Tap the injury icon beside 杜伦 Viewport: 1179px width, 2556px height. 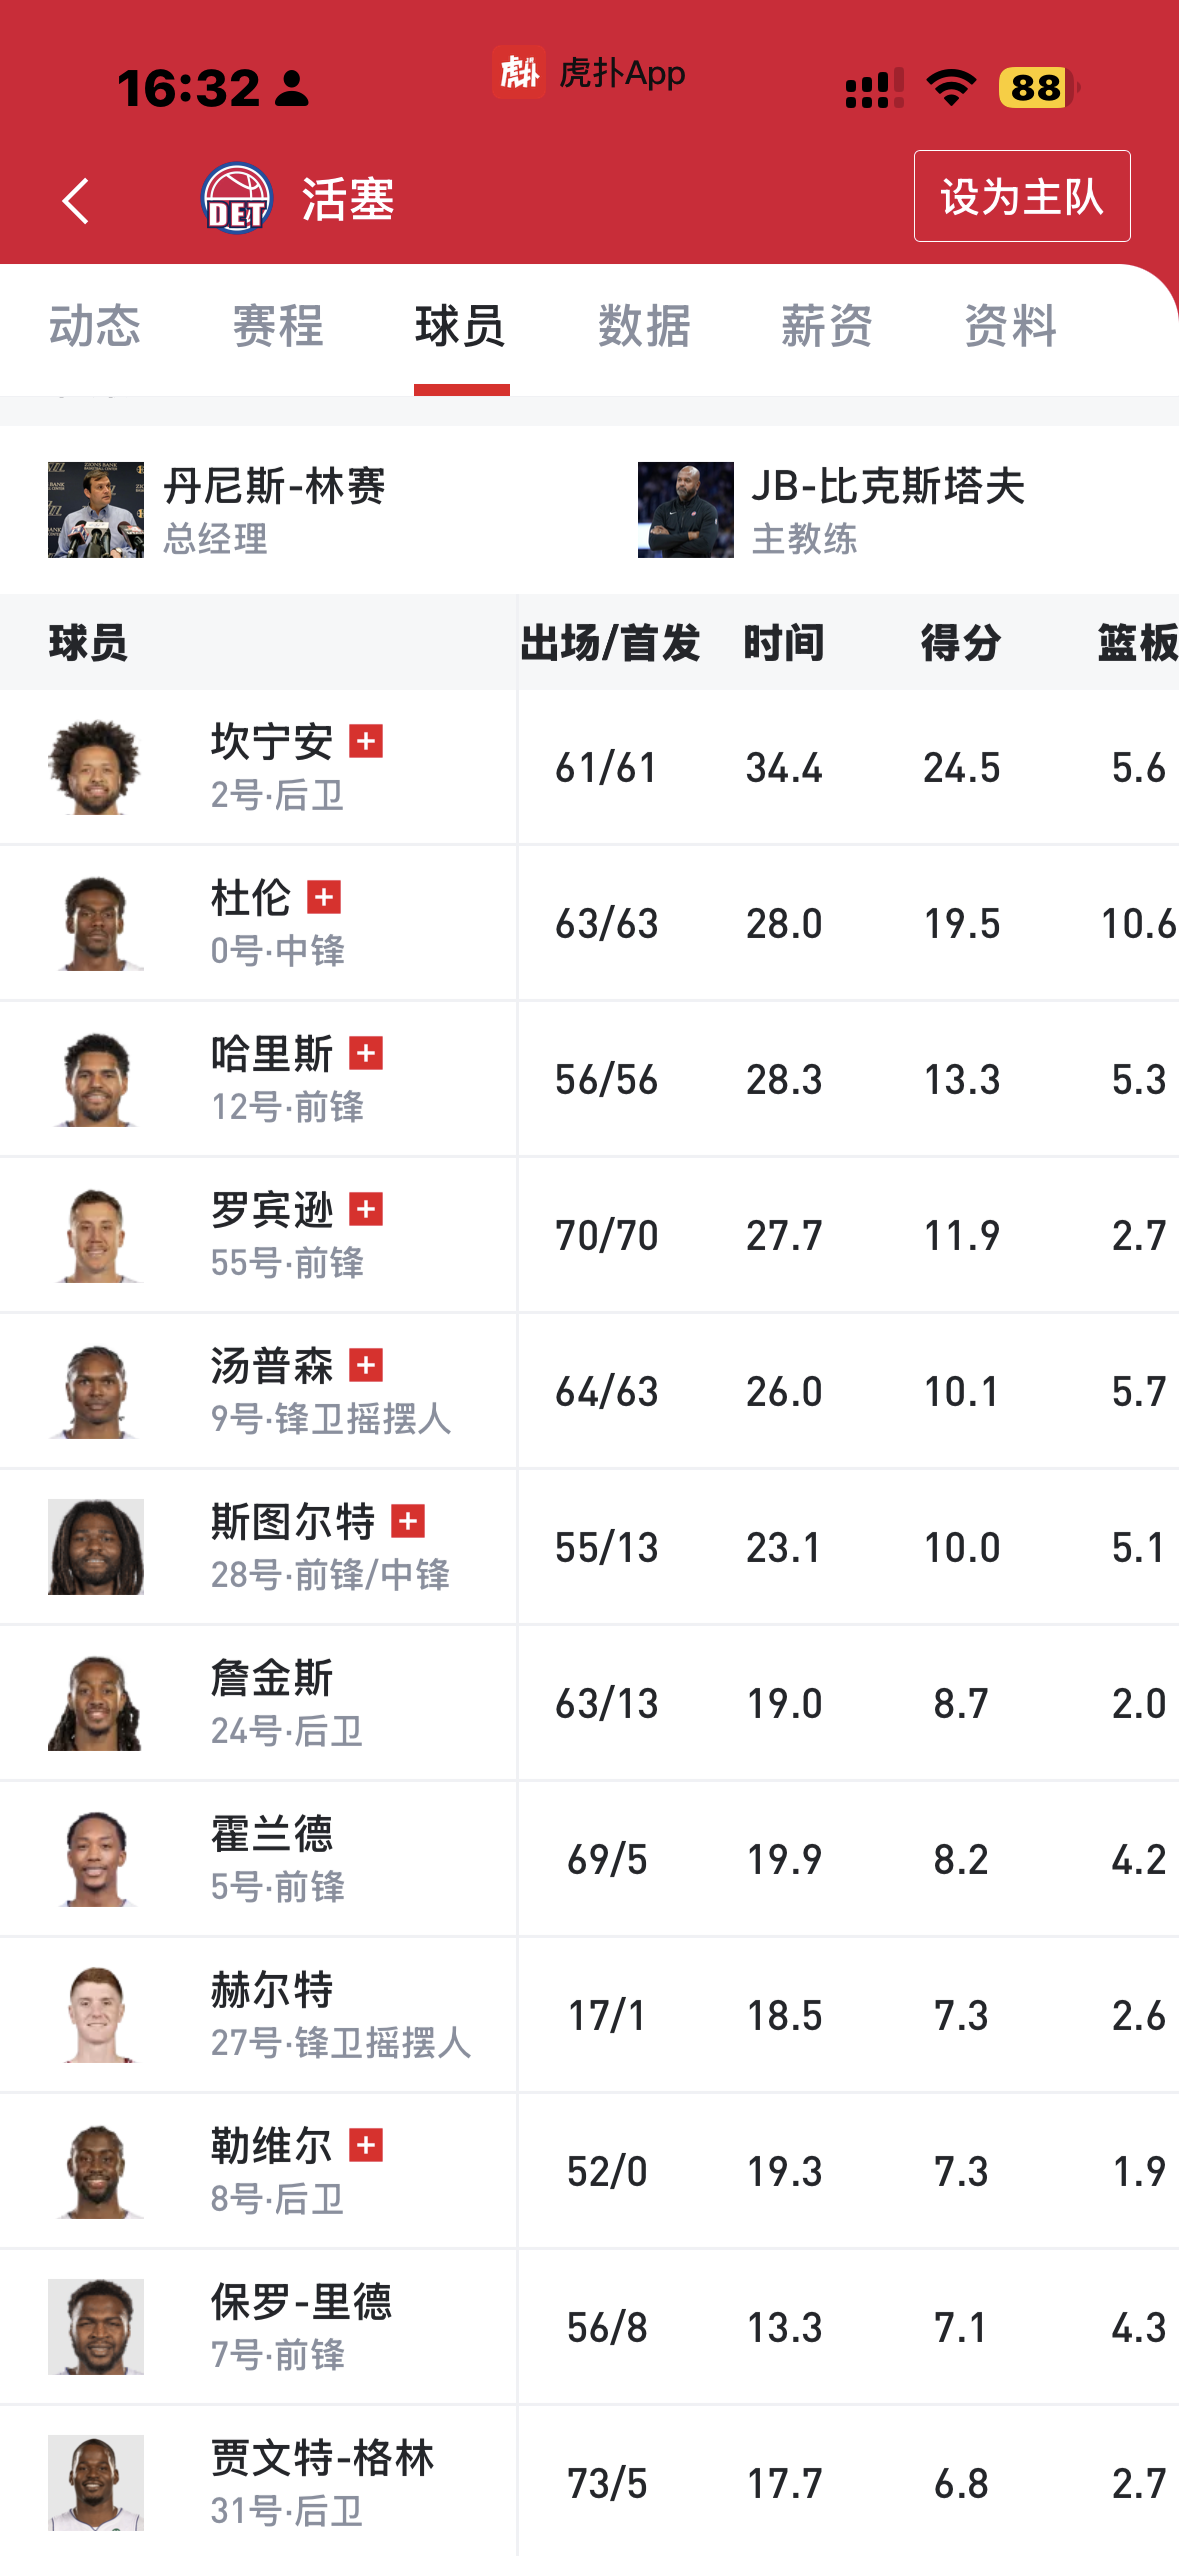324,897
